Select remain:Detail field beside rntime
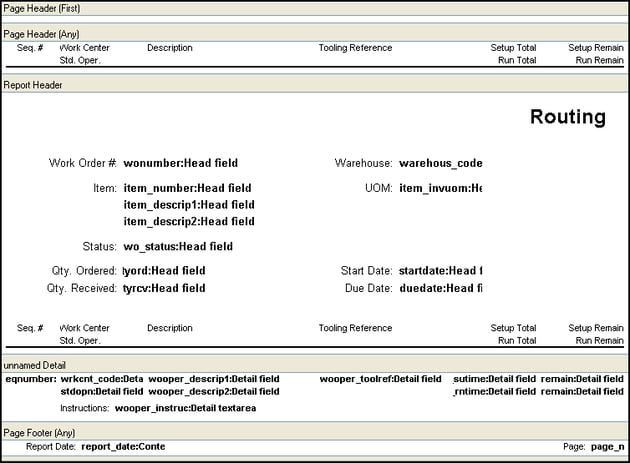The height and width of the screenshot is (463, 630). coord(582,391)
